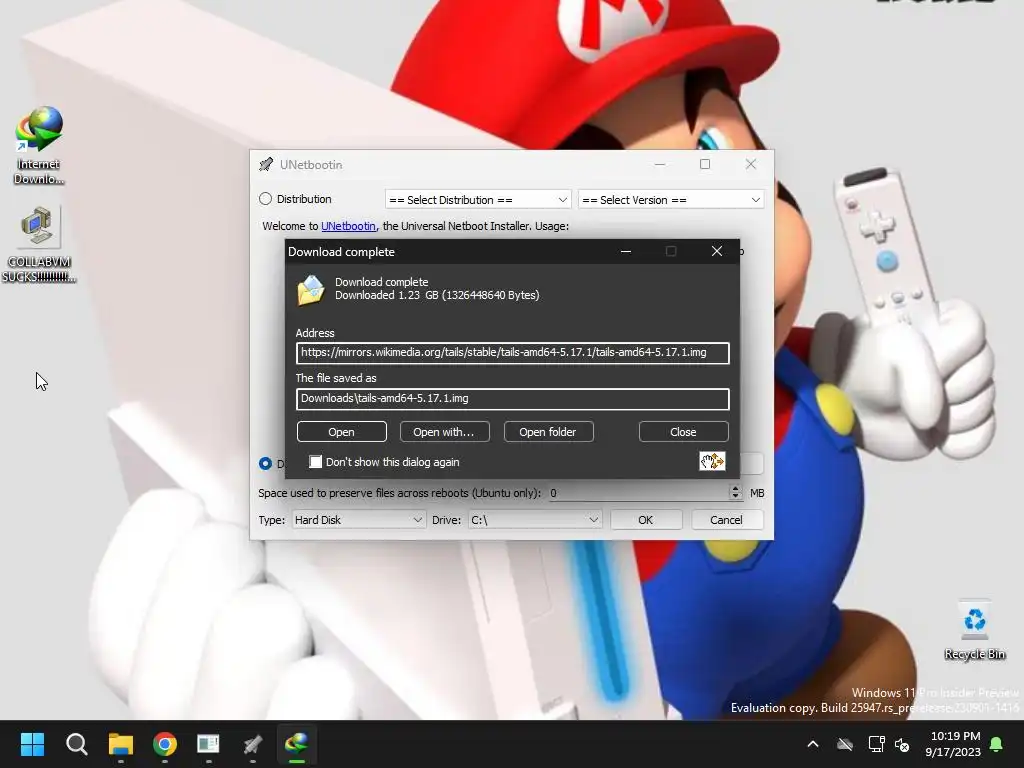Switch to UNetbootin taskbar icon
Image resolution: width=1024 pixels, height=768 pixels.
tap(253, 744)
